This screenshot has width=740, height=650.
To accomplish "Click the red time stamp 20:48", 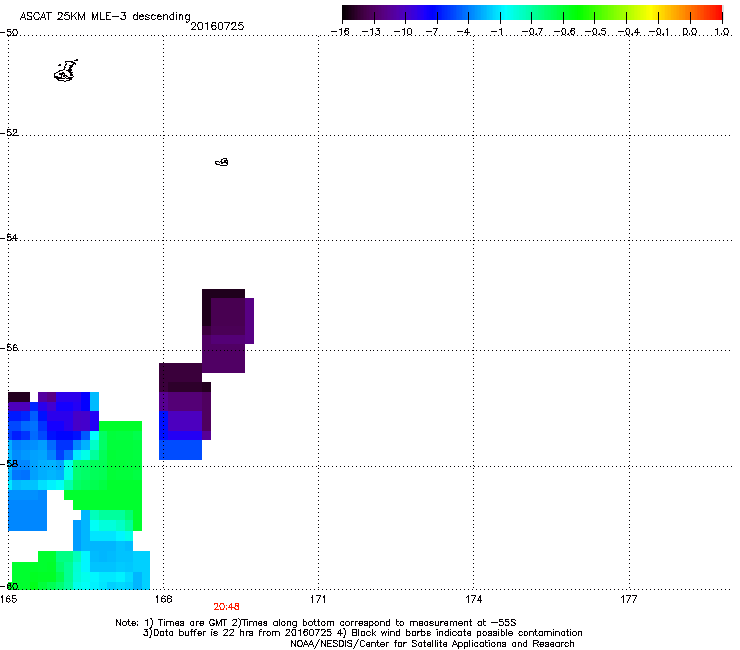I will pyautogui.click(x=226, y=607).
